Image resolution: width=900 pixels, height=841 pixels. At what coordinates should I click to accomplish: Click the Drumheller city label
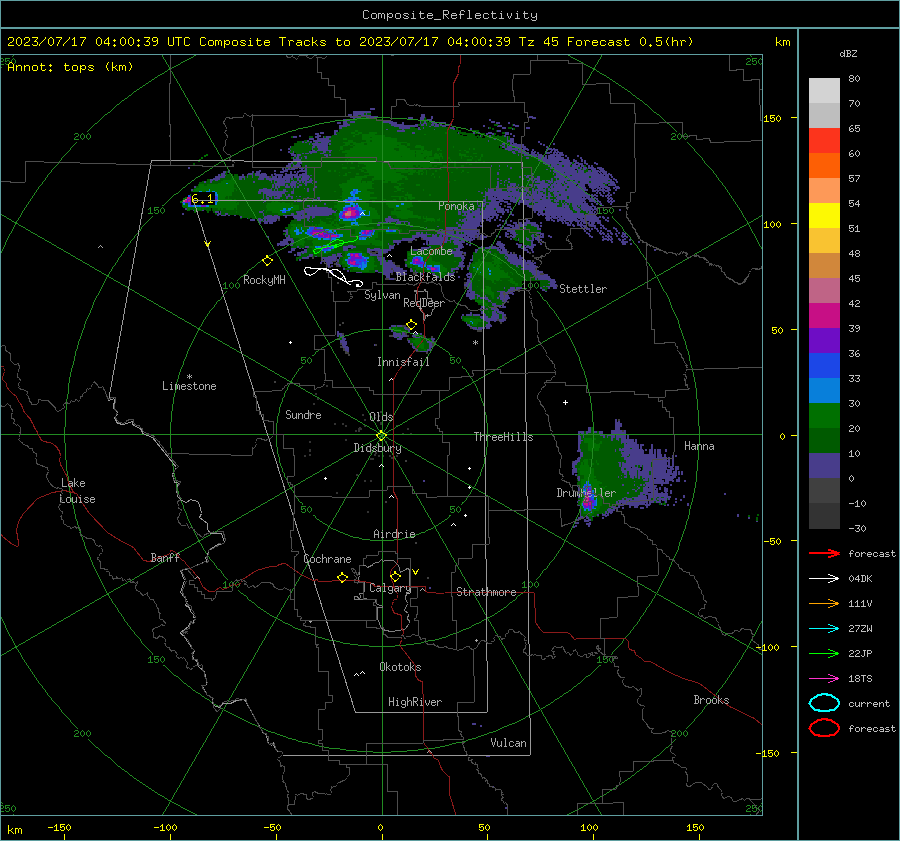(x=586, y=493)
